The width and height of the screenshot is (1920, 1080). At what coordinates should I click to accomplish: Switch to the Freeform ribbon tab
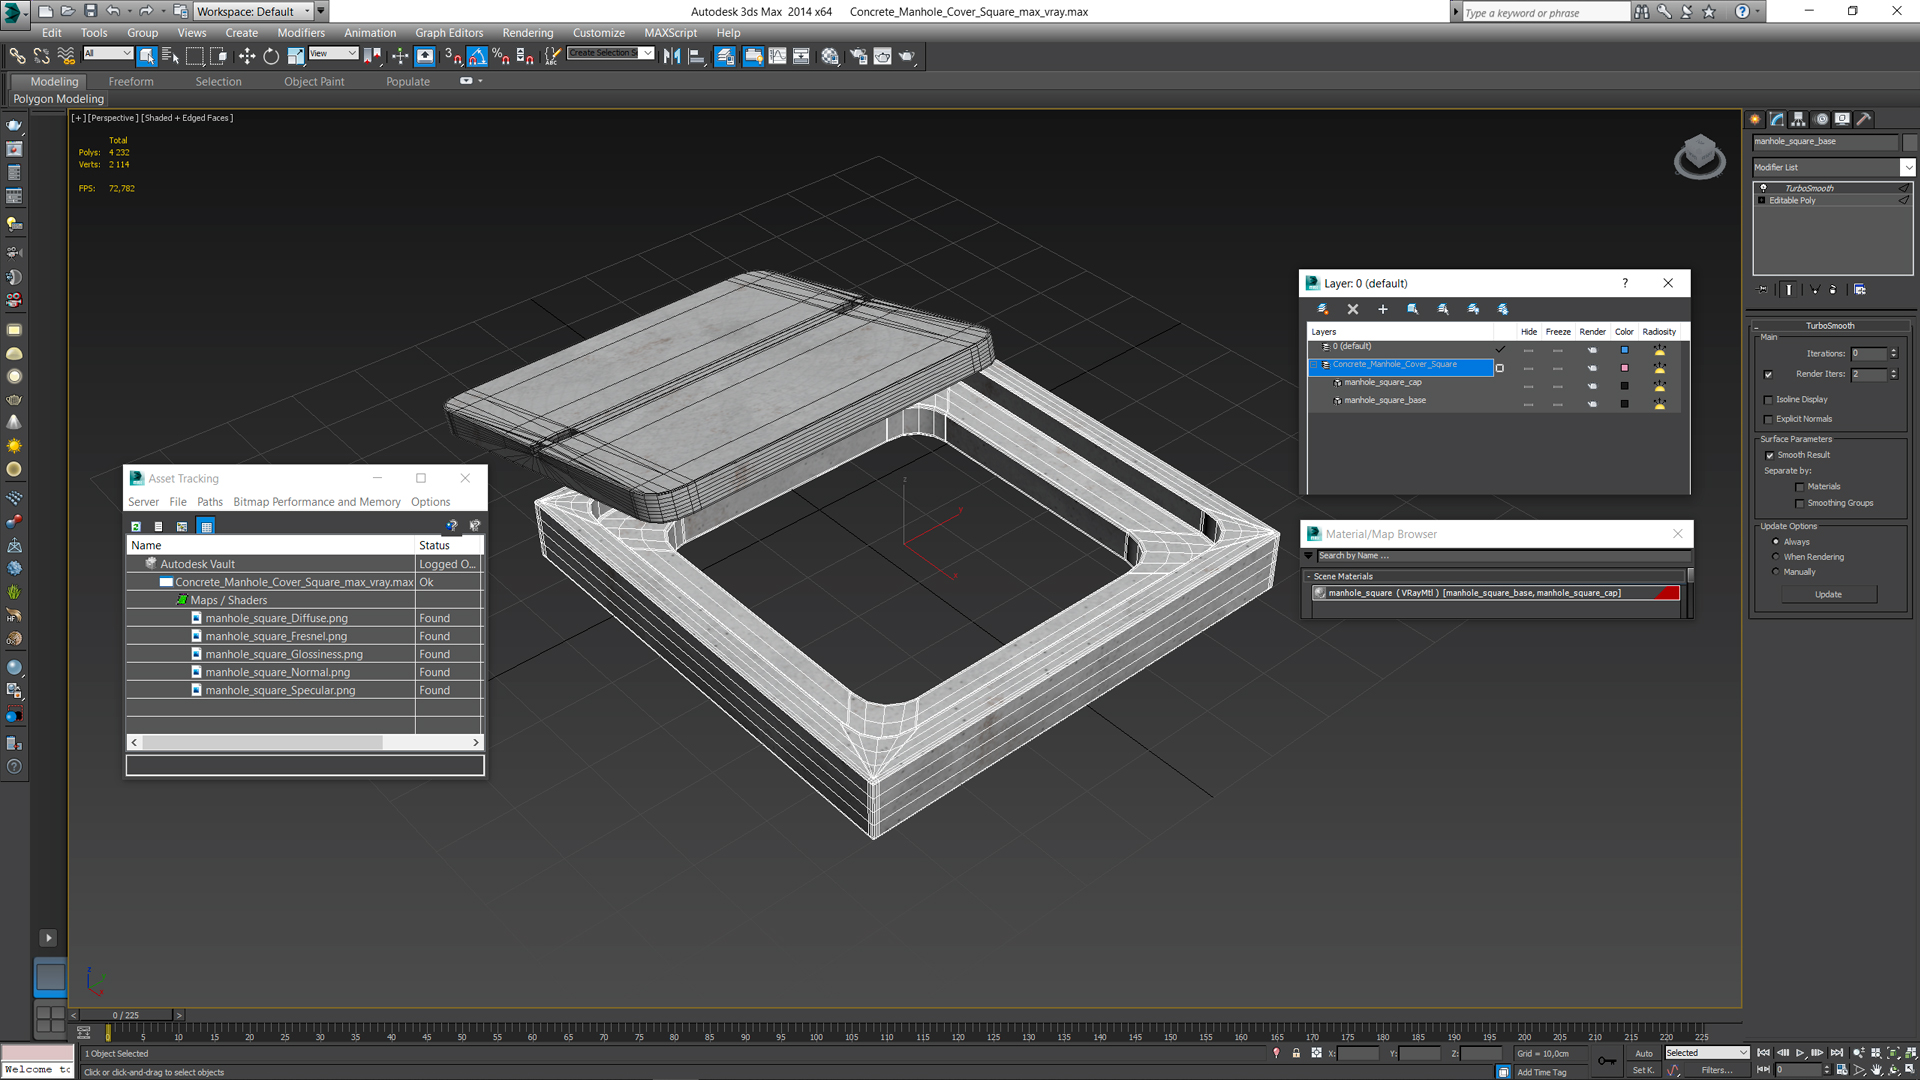[x=131, y=82]
